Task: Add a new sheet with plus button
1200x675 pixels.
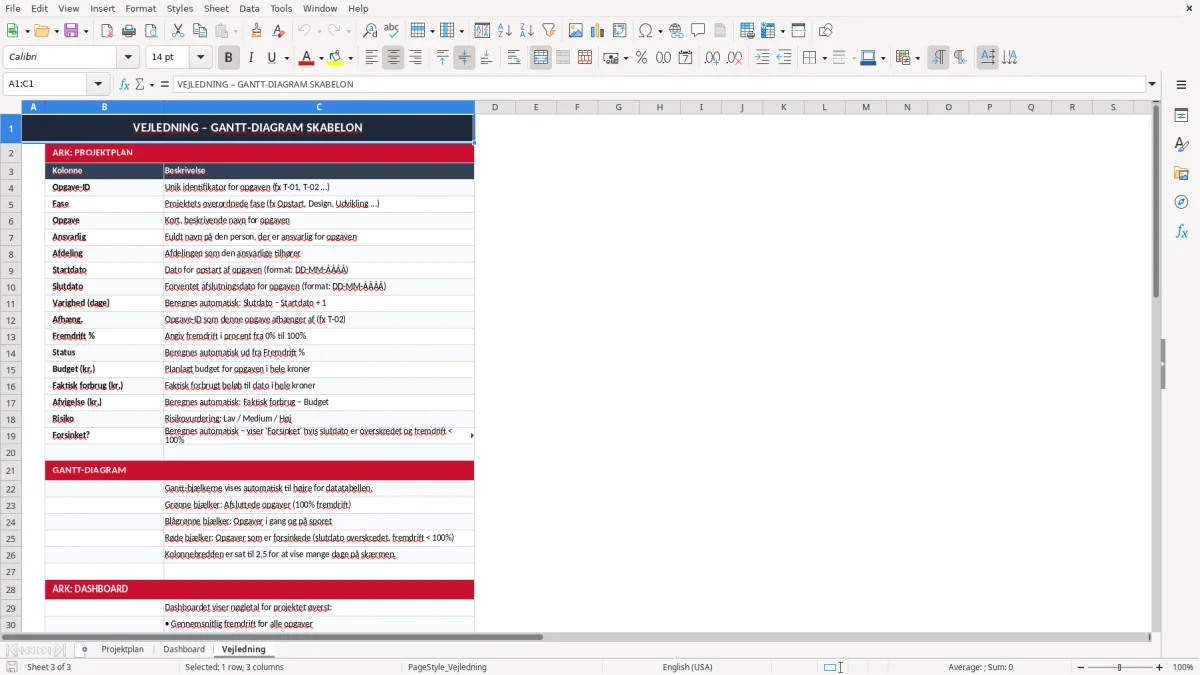Action: pos(84,649)
